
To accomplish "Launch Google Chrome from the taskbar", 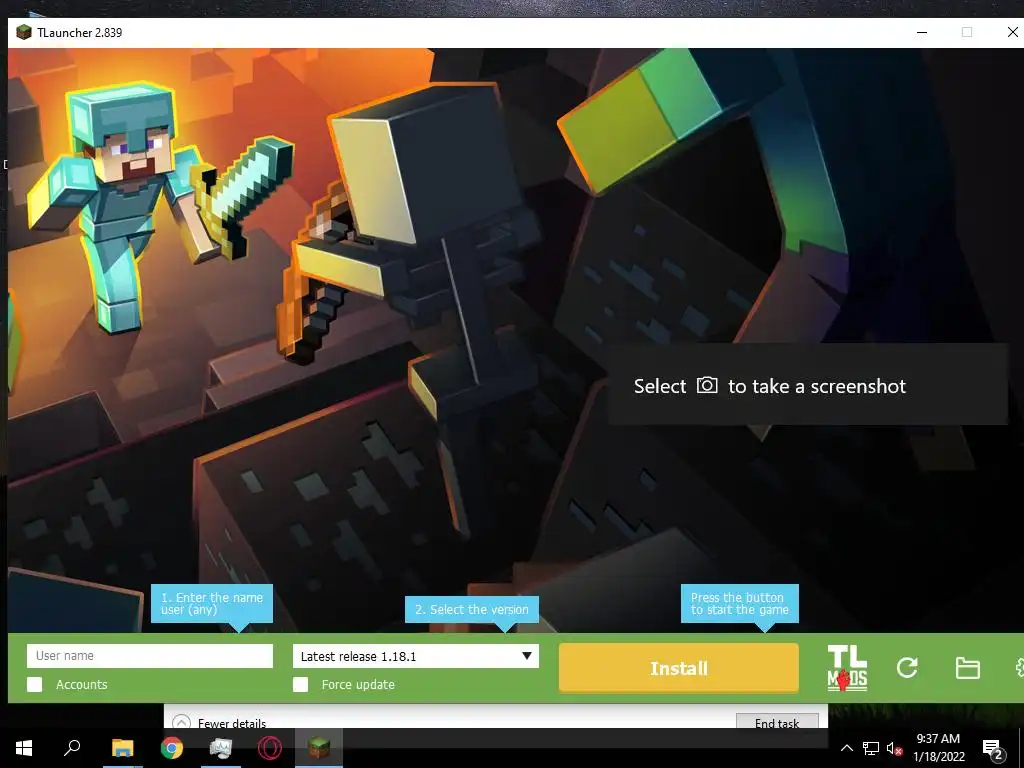I will click(172, 748).
